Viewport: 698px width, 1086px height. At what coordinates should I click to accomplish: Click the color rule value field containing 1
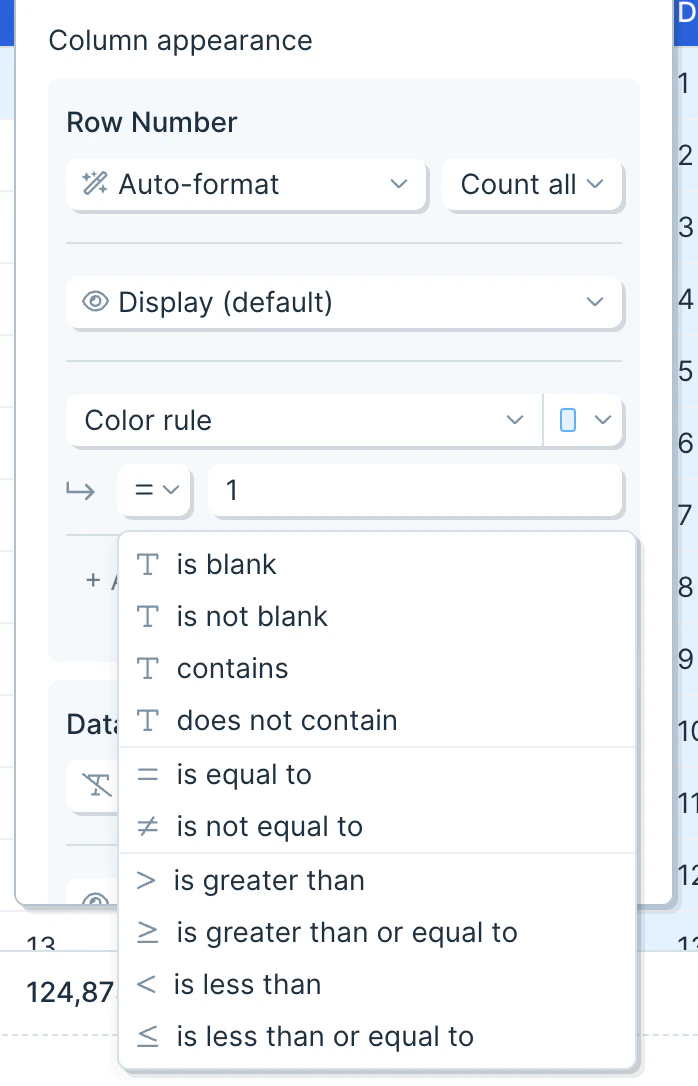(x=415, y=490)
